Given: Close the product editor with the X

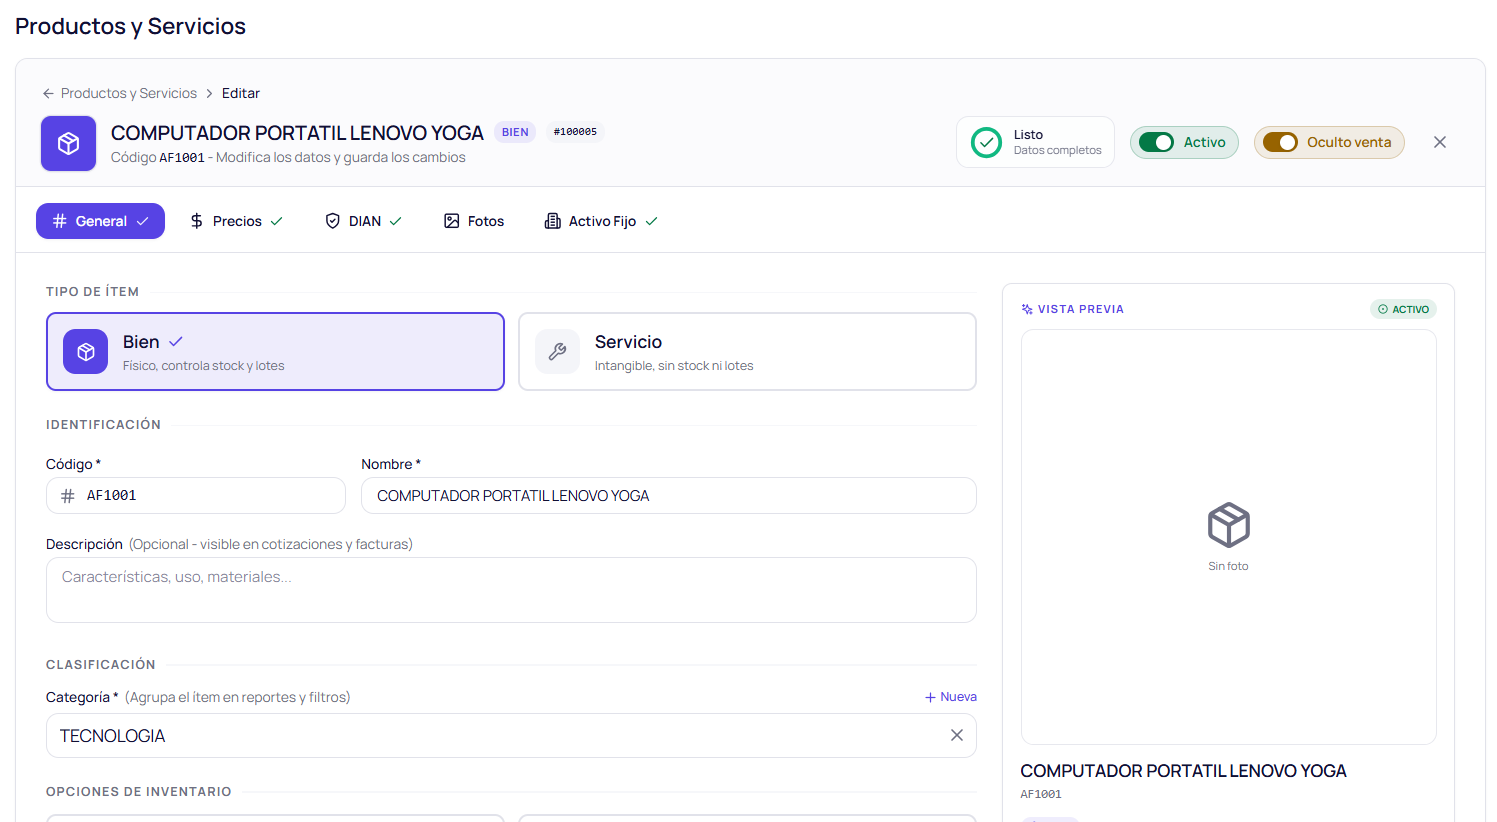Looking at the screenshot, I should click(x=1440, y=142).
